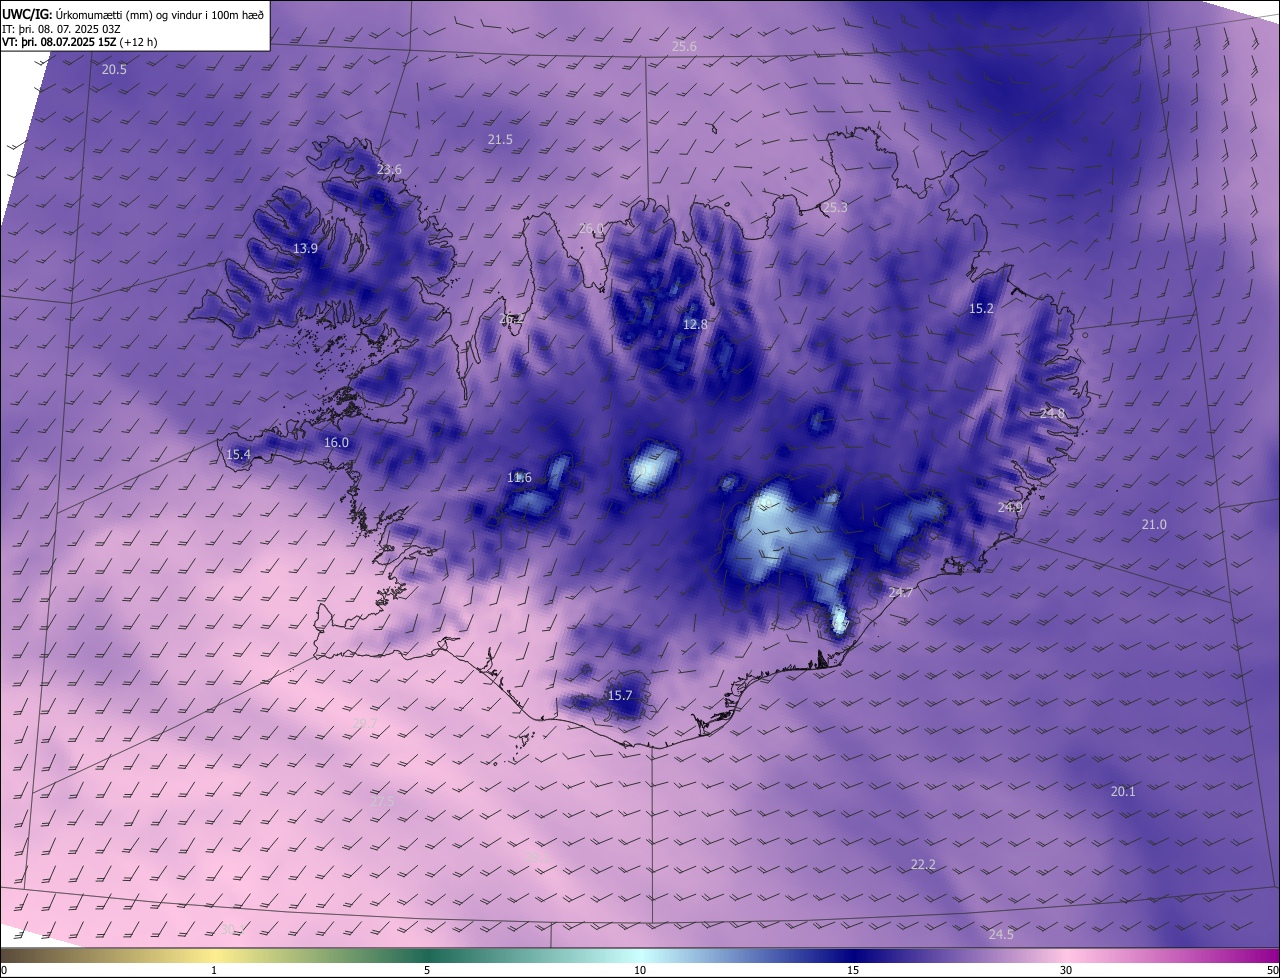This screenshot has height=978, width=1280.
Task: Click the 22.2 value label
Action: (923, 865)
